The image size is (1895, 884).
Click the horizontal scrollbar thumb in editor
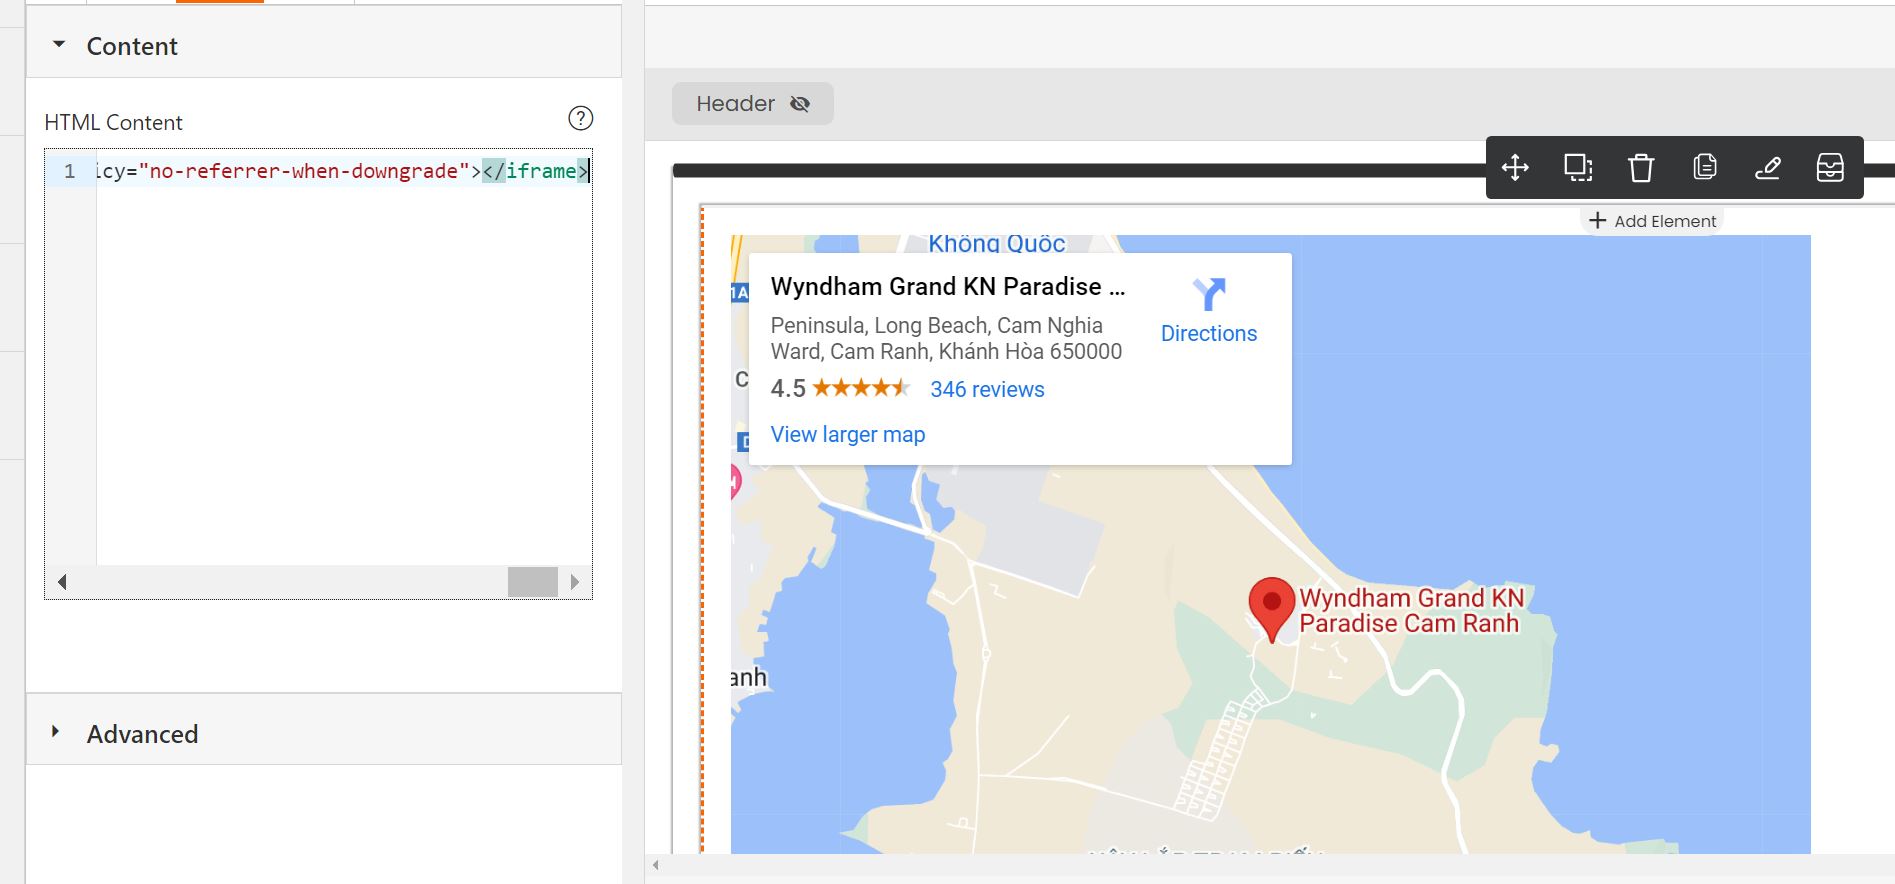pos(532,582)
